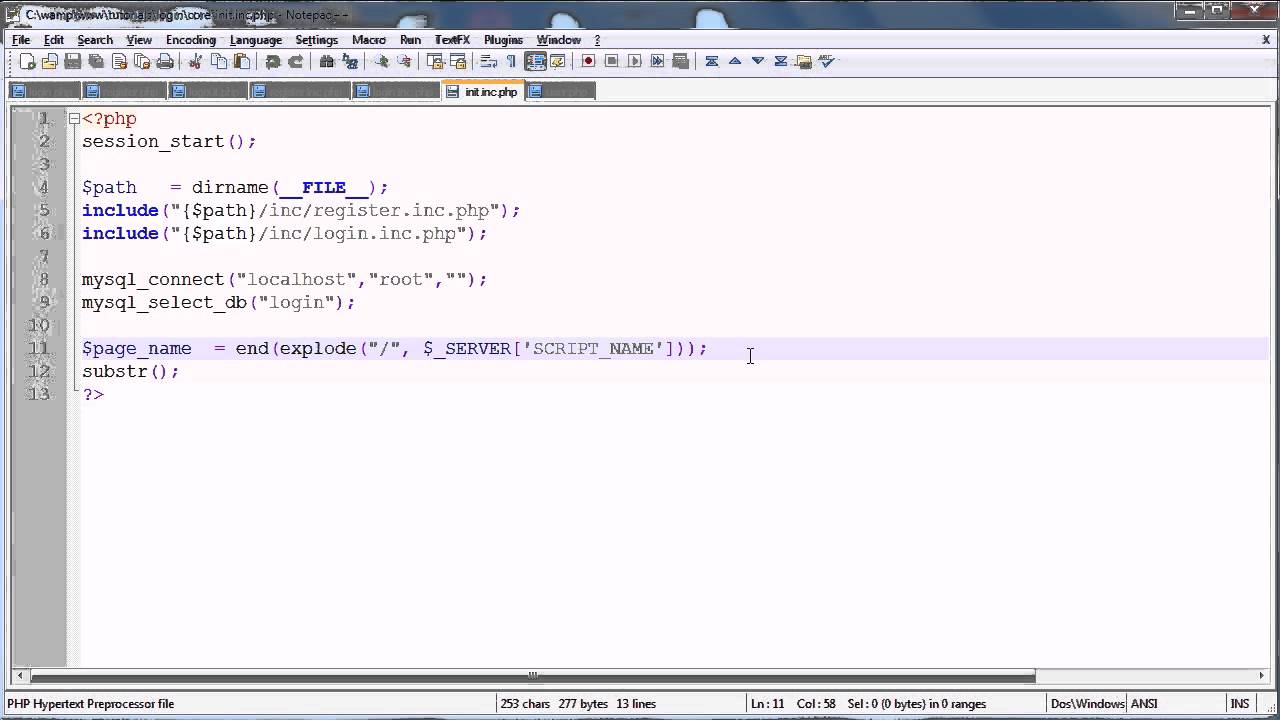This screenshot has height=720, width=1280.
Task: Open the ? help menu
Action: [597, 40]
